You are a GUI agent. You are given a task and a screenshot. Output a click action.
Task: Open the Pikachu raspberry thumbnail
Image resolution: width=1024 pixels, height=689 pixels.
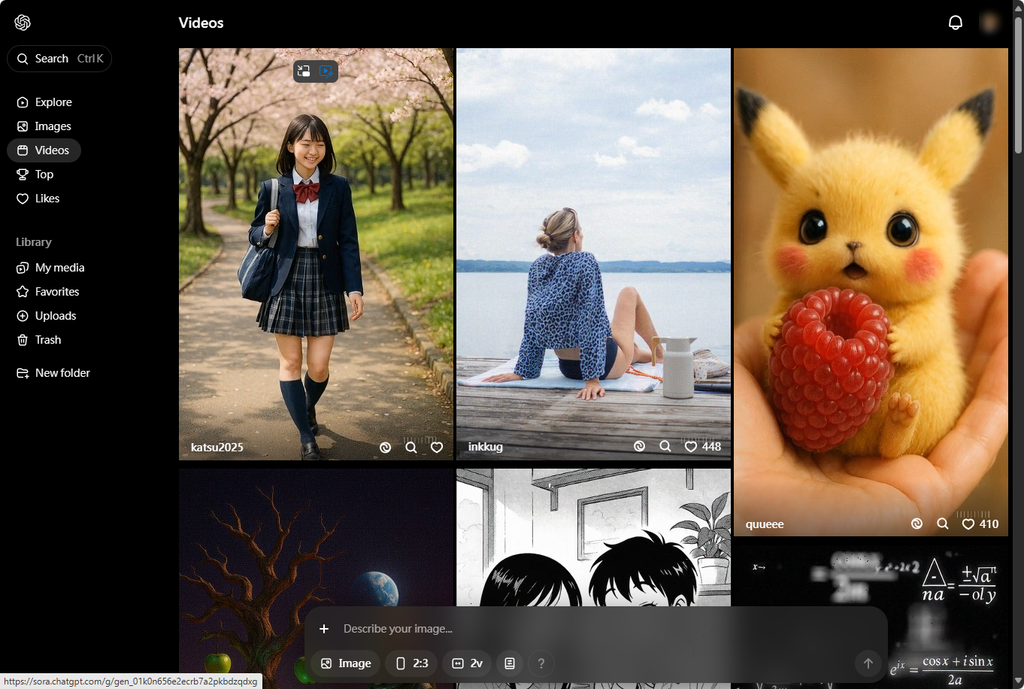[x=871, y=292]
